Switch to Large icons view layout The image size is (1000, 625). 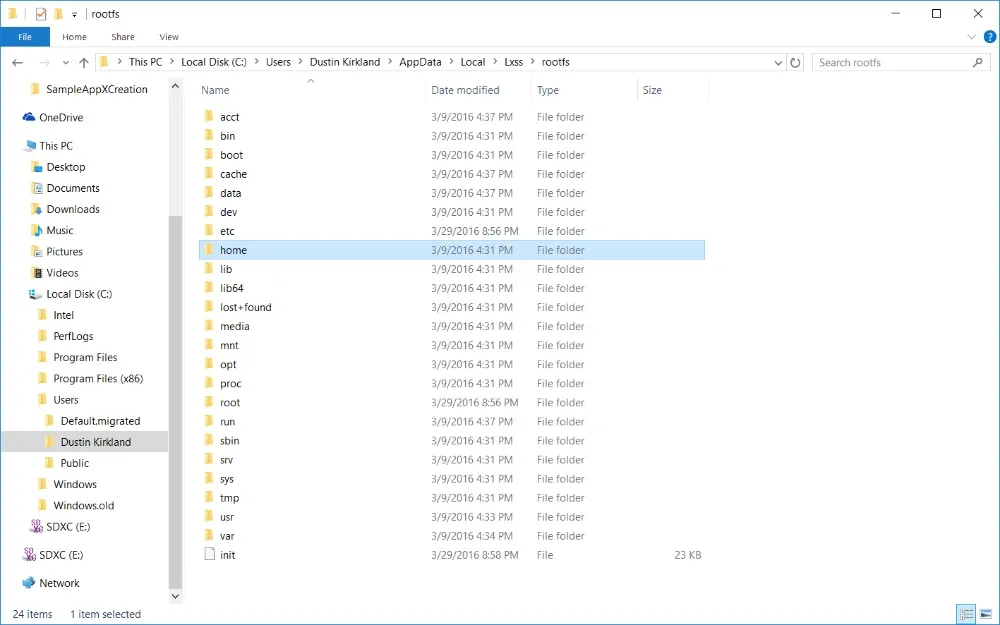coord(986,614)
